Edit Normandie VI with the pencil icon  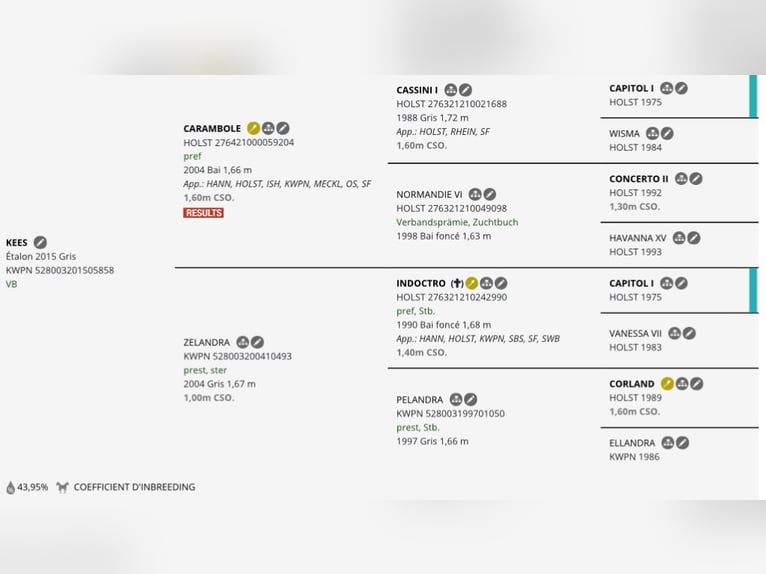coord(490,194)
